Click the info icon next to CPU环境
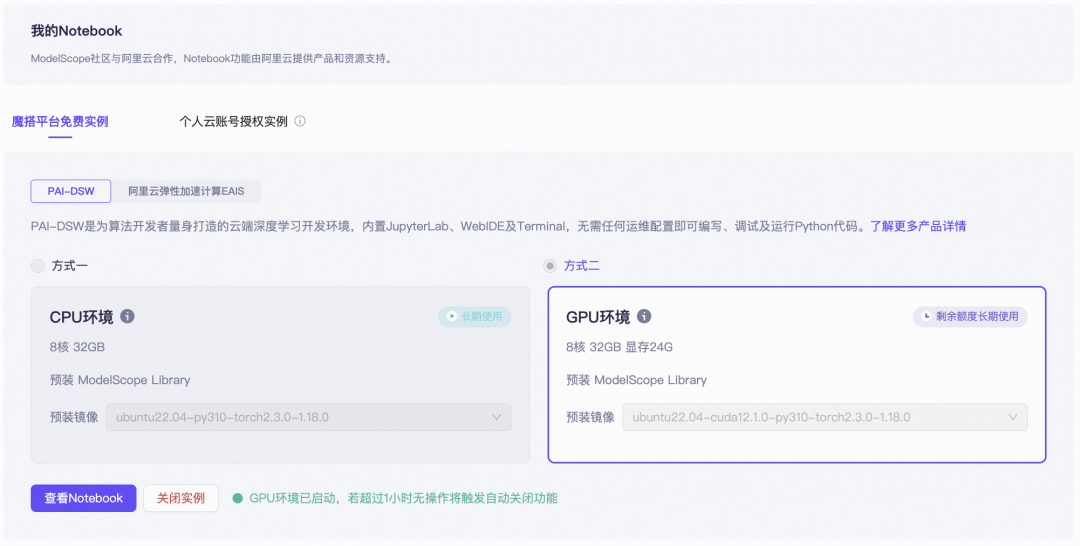Image resolution: width=1080 pixels, height=546 pixels. coord(127,316)
